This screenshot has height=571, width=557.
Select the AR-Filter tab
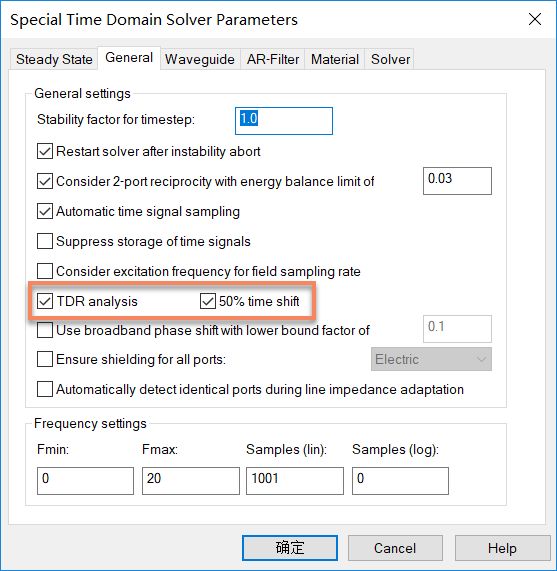(x=273, y=59)
